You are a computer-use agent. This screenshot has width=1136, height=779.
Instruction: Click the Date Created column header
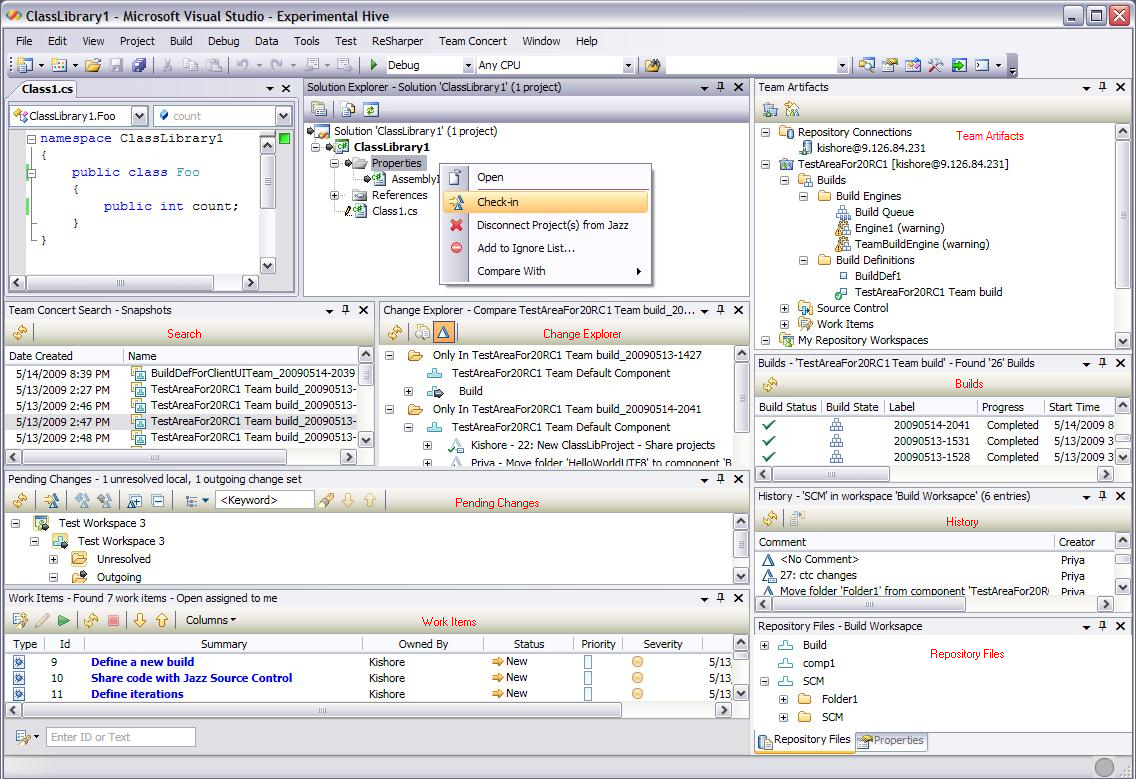64,356
